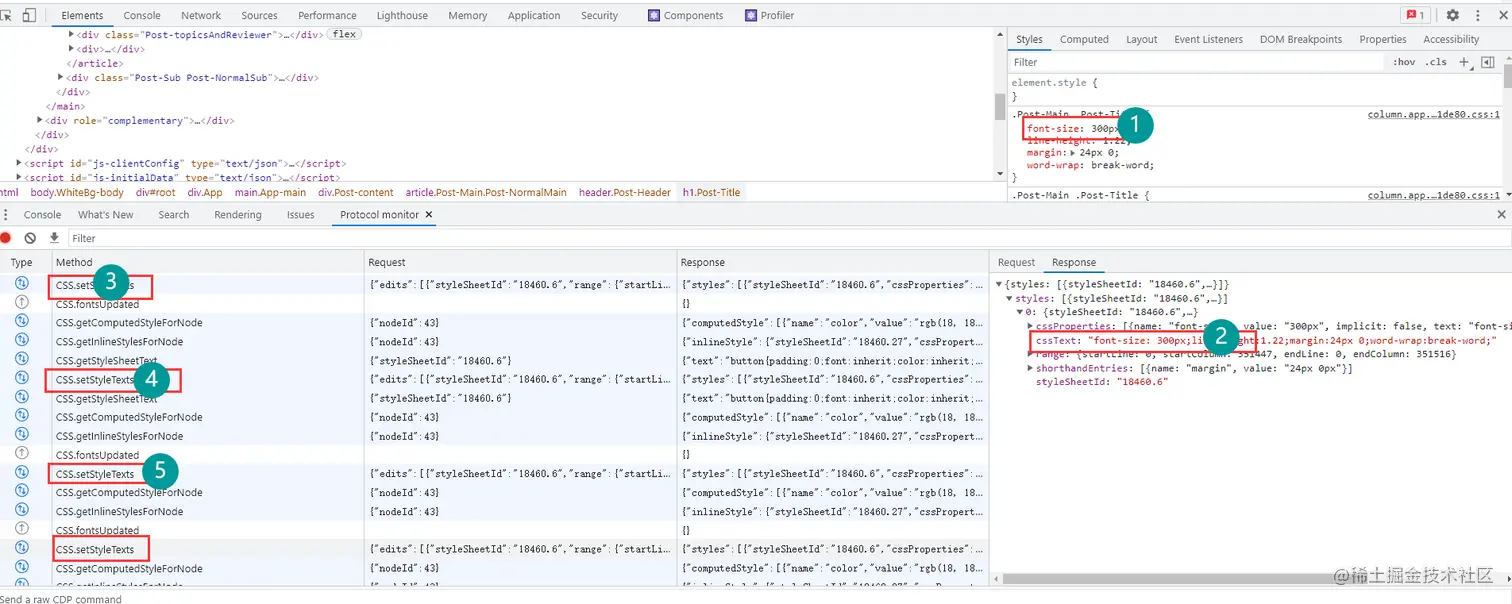
Task: Select h1.Post-Title breadcrumb
Action: pos(711,192)
